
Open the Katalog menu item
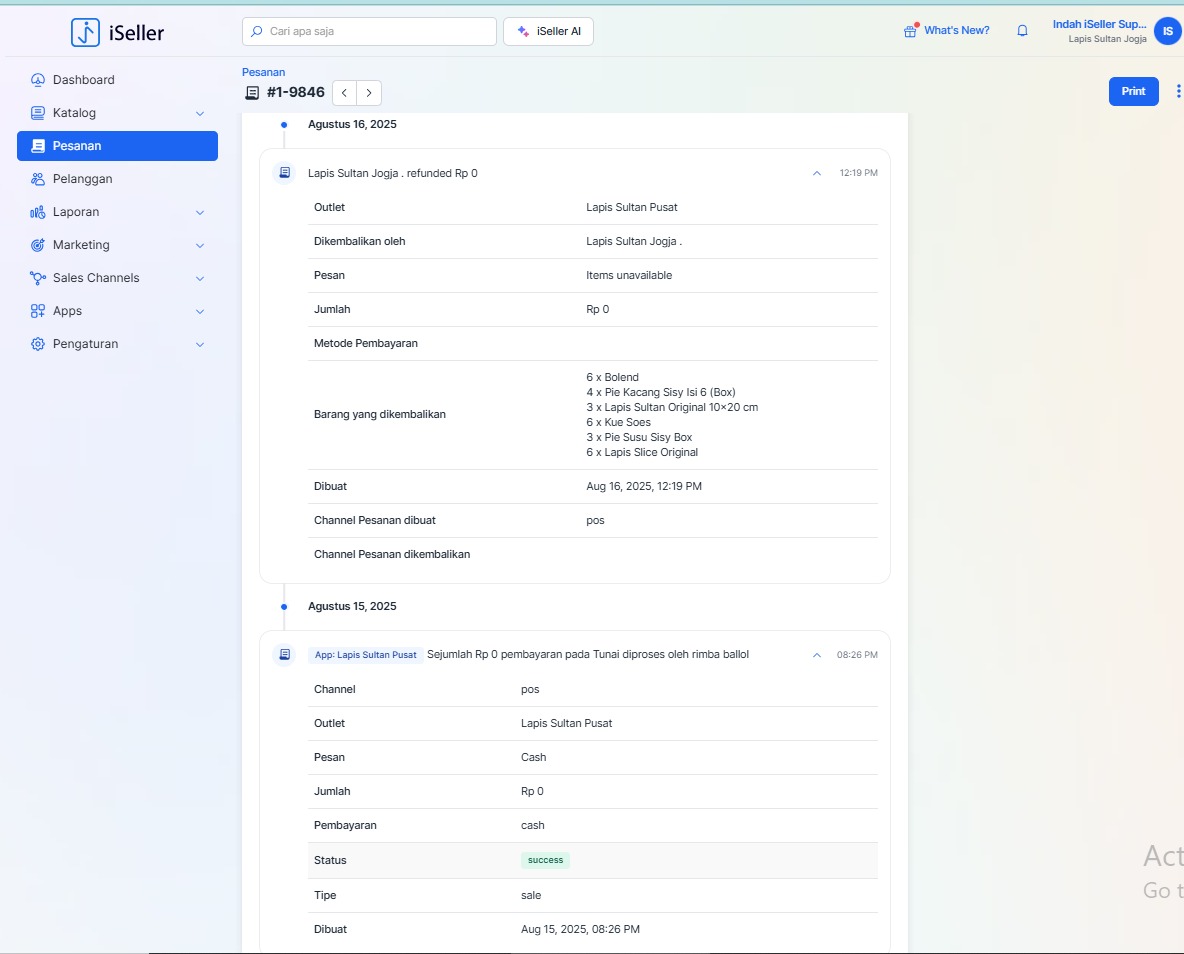coord(117,113)
